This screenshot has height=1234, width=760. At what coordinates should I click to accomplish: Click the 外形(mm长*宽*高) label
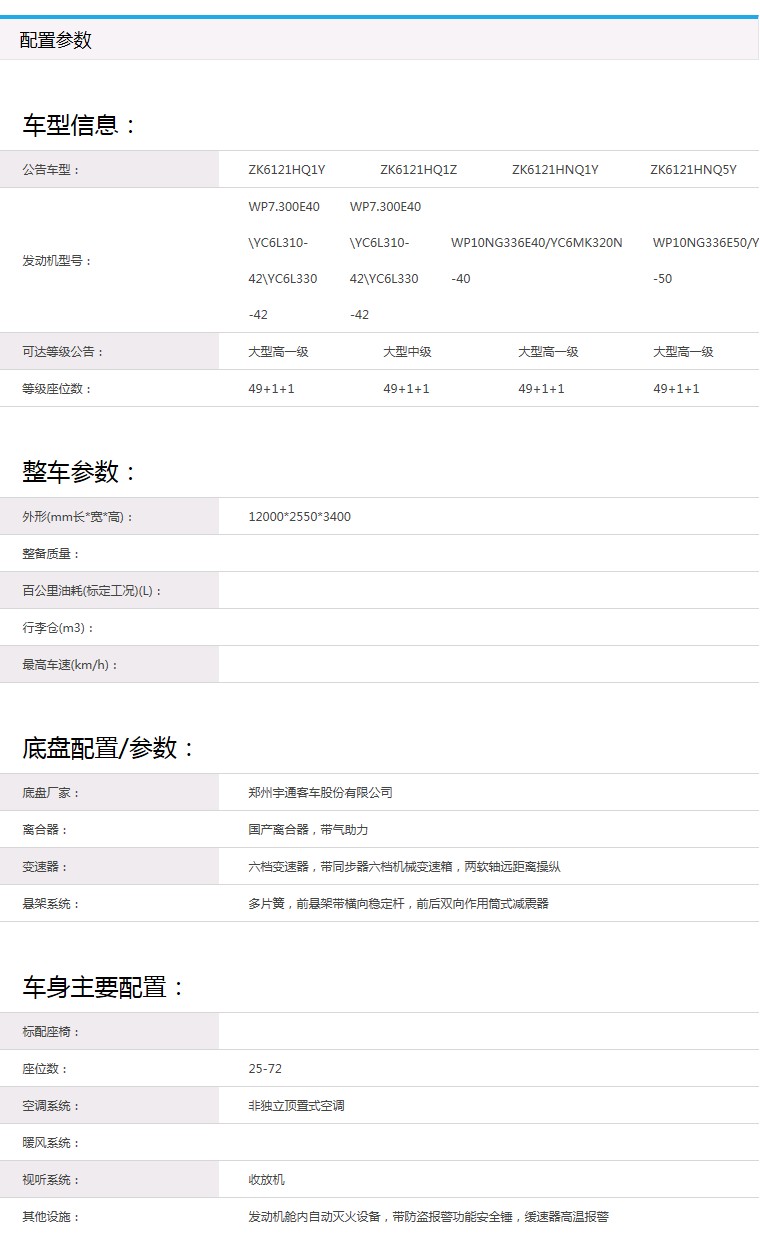[78, 517]
